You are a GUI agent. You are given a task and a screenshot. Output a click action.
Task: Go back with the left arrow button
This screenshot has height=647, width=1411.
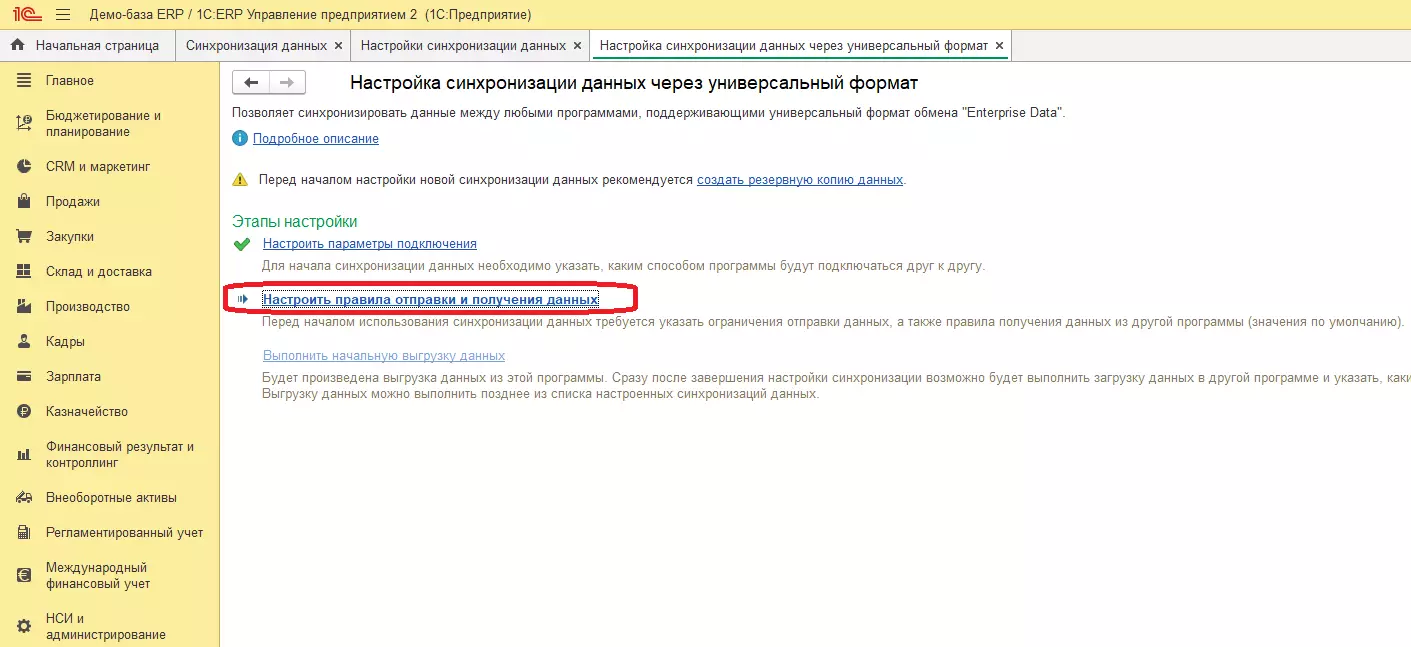[251, 83]
